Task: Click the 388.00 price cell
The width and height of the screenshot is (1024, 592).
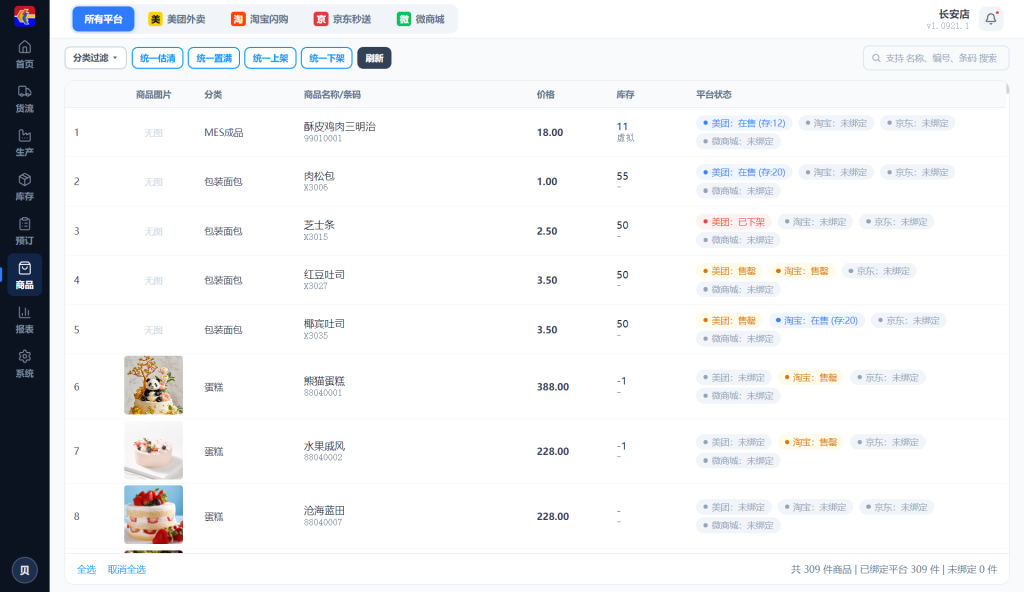Action: coord(553,387)
